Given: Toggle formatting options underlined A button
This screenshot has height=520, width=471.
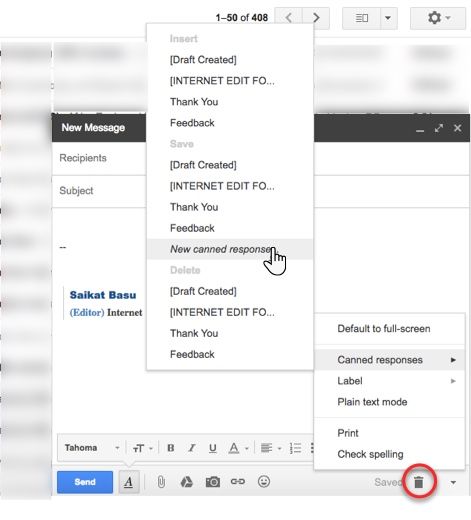Looking at the screenshot, I should [129, 482].
